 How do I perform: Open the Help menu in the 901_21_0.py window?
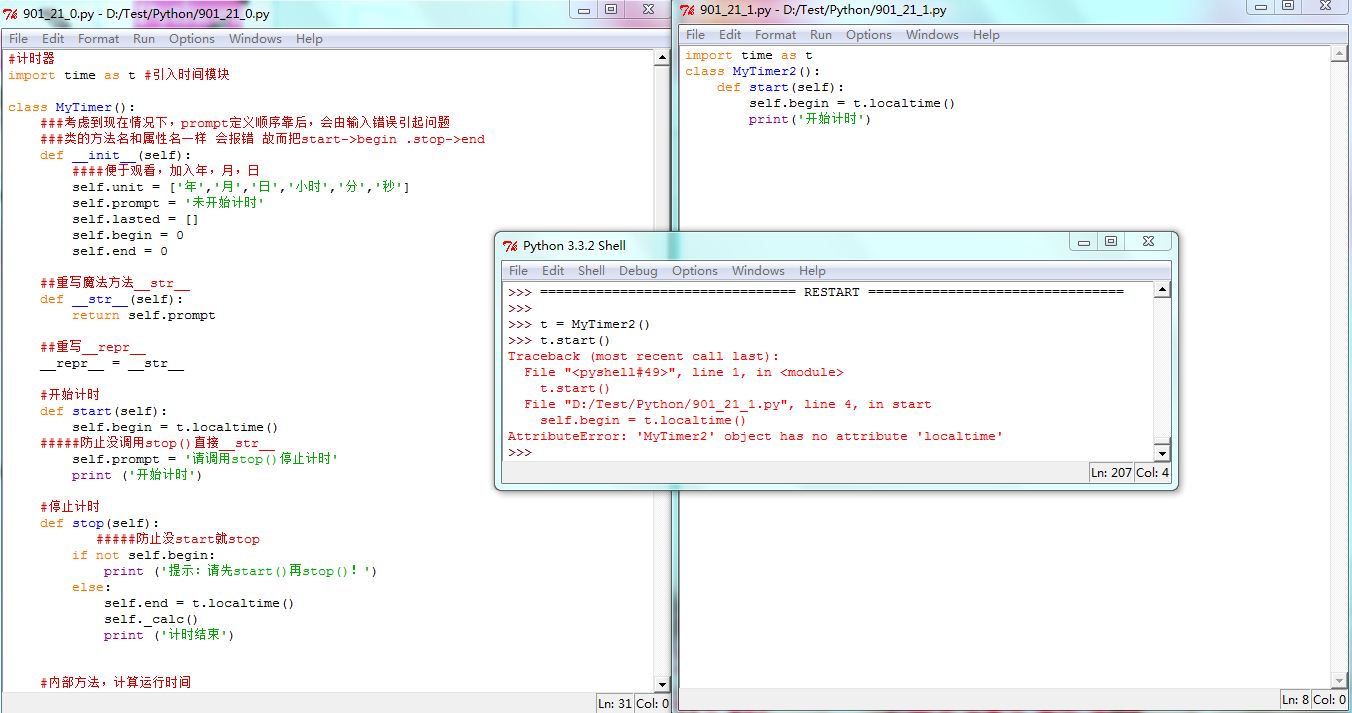click(309, 39)
